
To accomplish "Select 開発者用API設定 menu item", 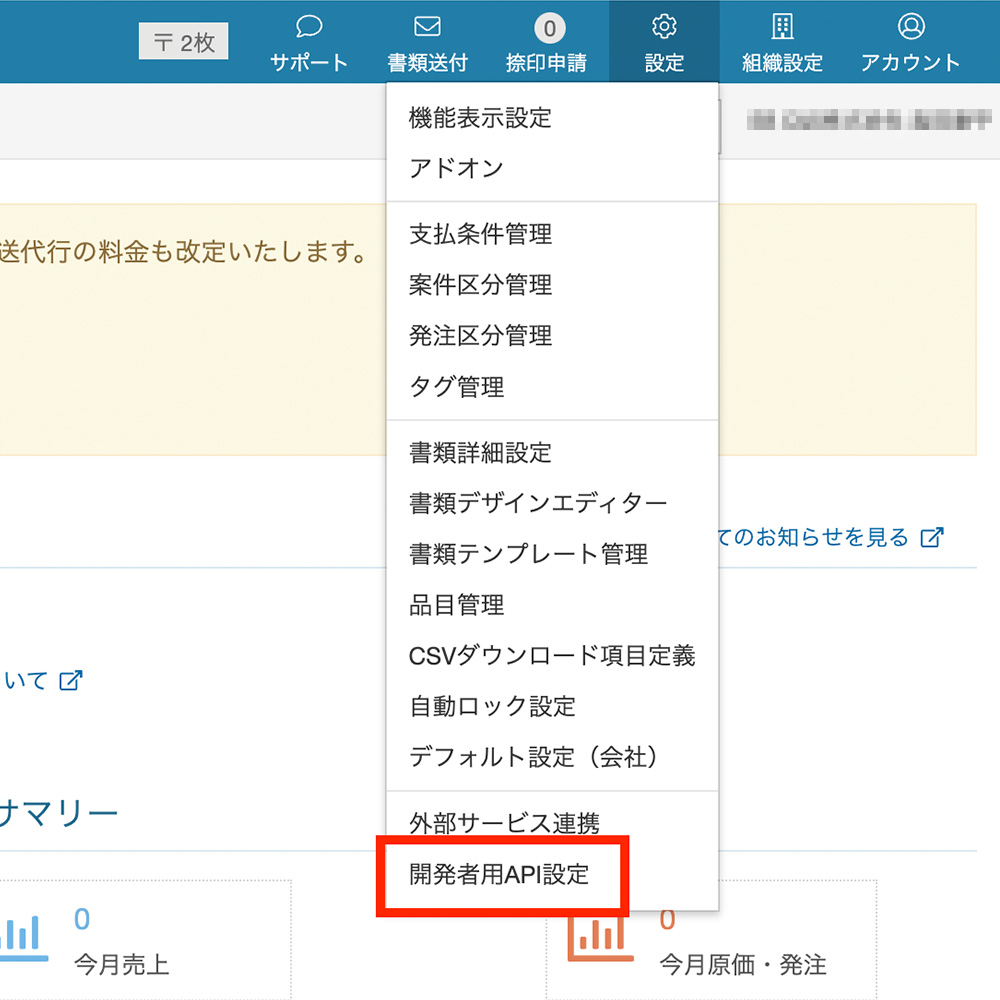I will coord(499,875).
